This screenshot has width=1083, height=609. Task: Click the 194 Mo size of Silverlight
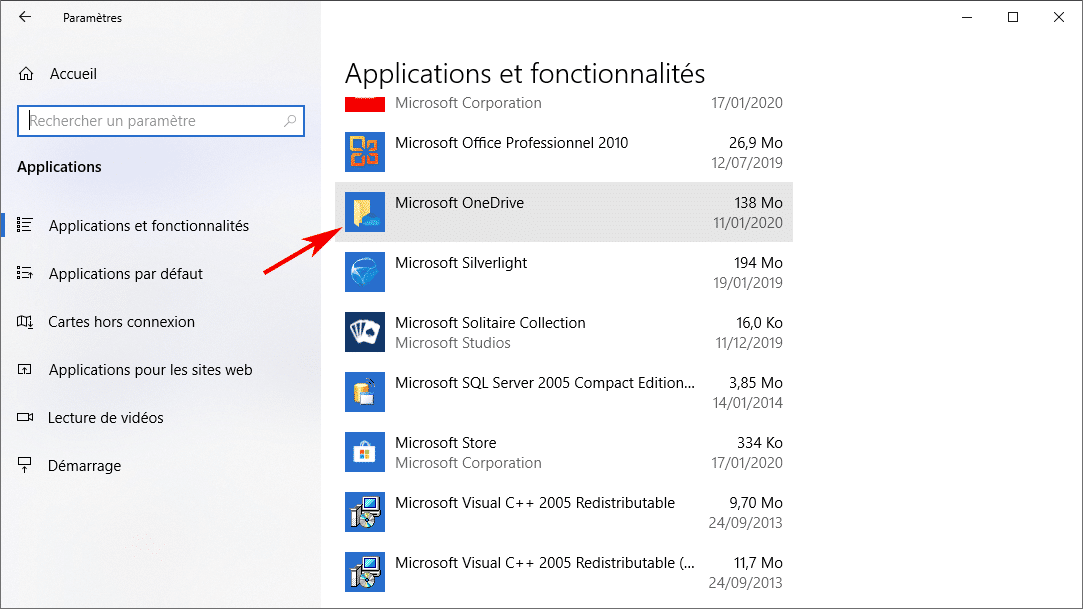(x=758, y=263)
